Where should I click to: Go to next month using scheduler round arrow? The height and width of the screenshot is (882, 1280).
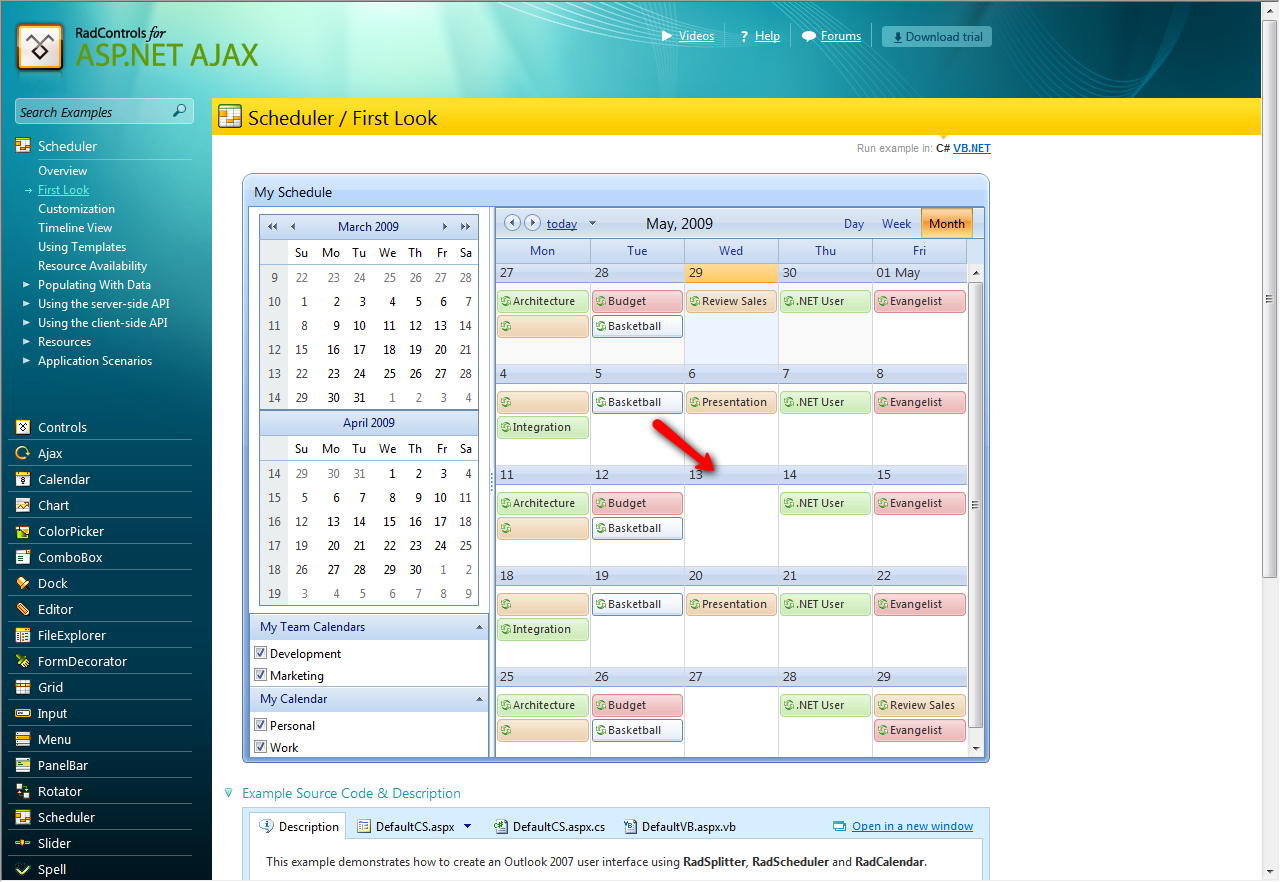[533, 223]
